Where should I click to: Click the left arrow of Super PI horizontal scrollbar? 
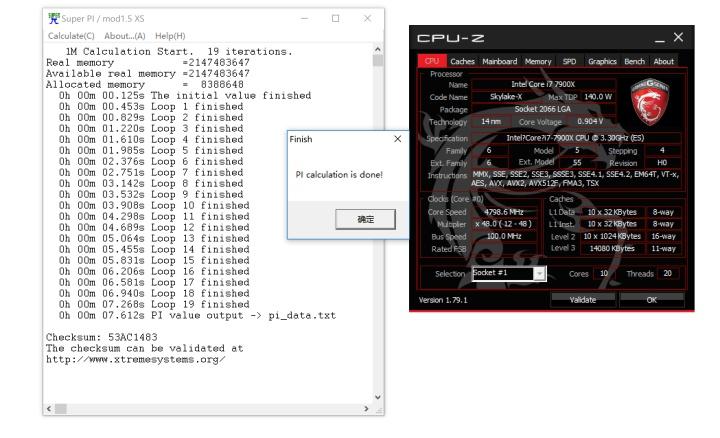click(x=49, y=408)
